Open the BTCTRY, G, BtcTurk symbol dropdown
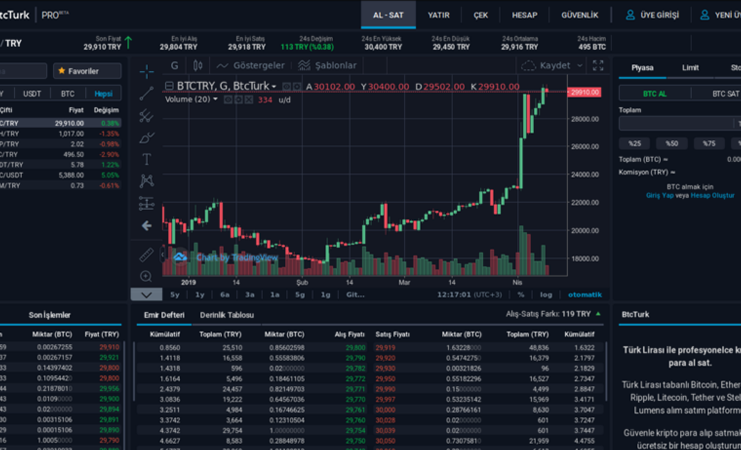Screen dimensions: 741x450 [x=227, y=86]
